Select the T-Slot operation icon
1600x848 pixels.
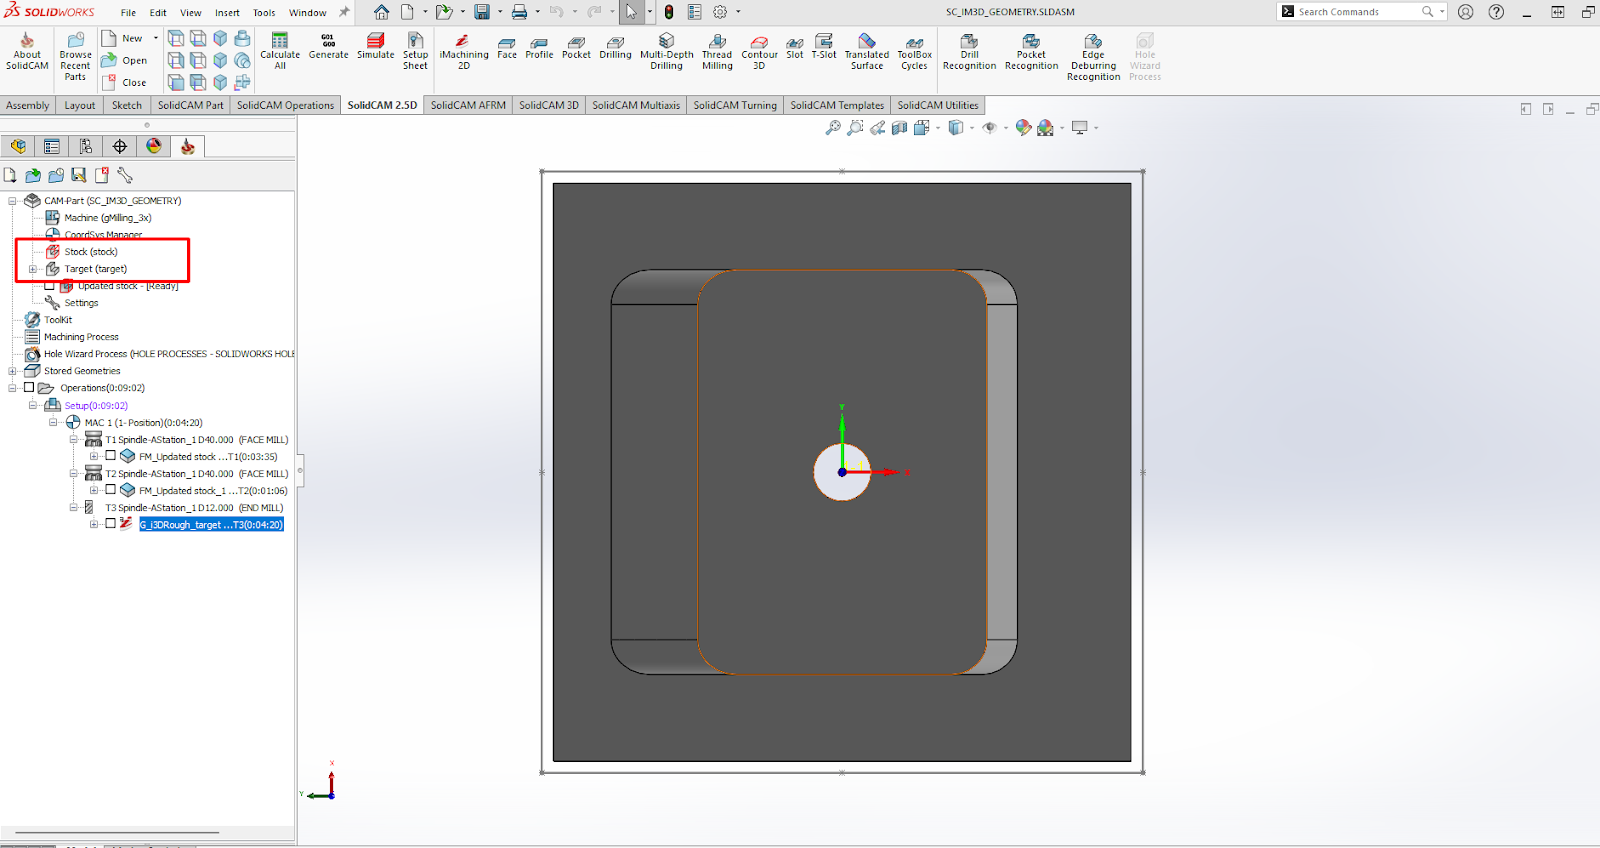(824, 47)
